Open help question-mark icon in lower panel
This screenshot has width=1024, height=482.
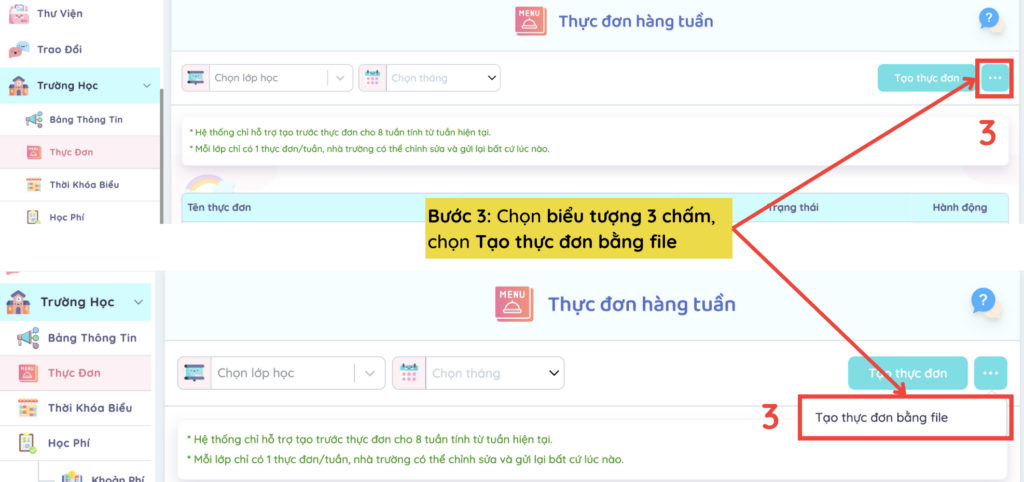click(x=984, y=301)
